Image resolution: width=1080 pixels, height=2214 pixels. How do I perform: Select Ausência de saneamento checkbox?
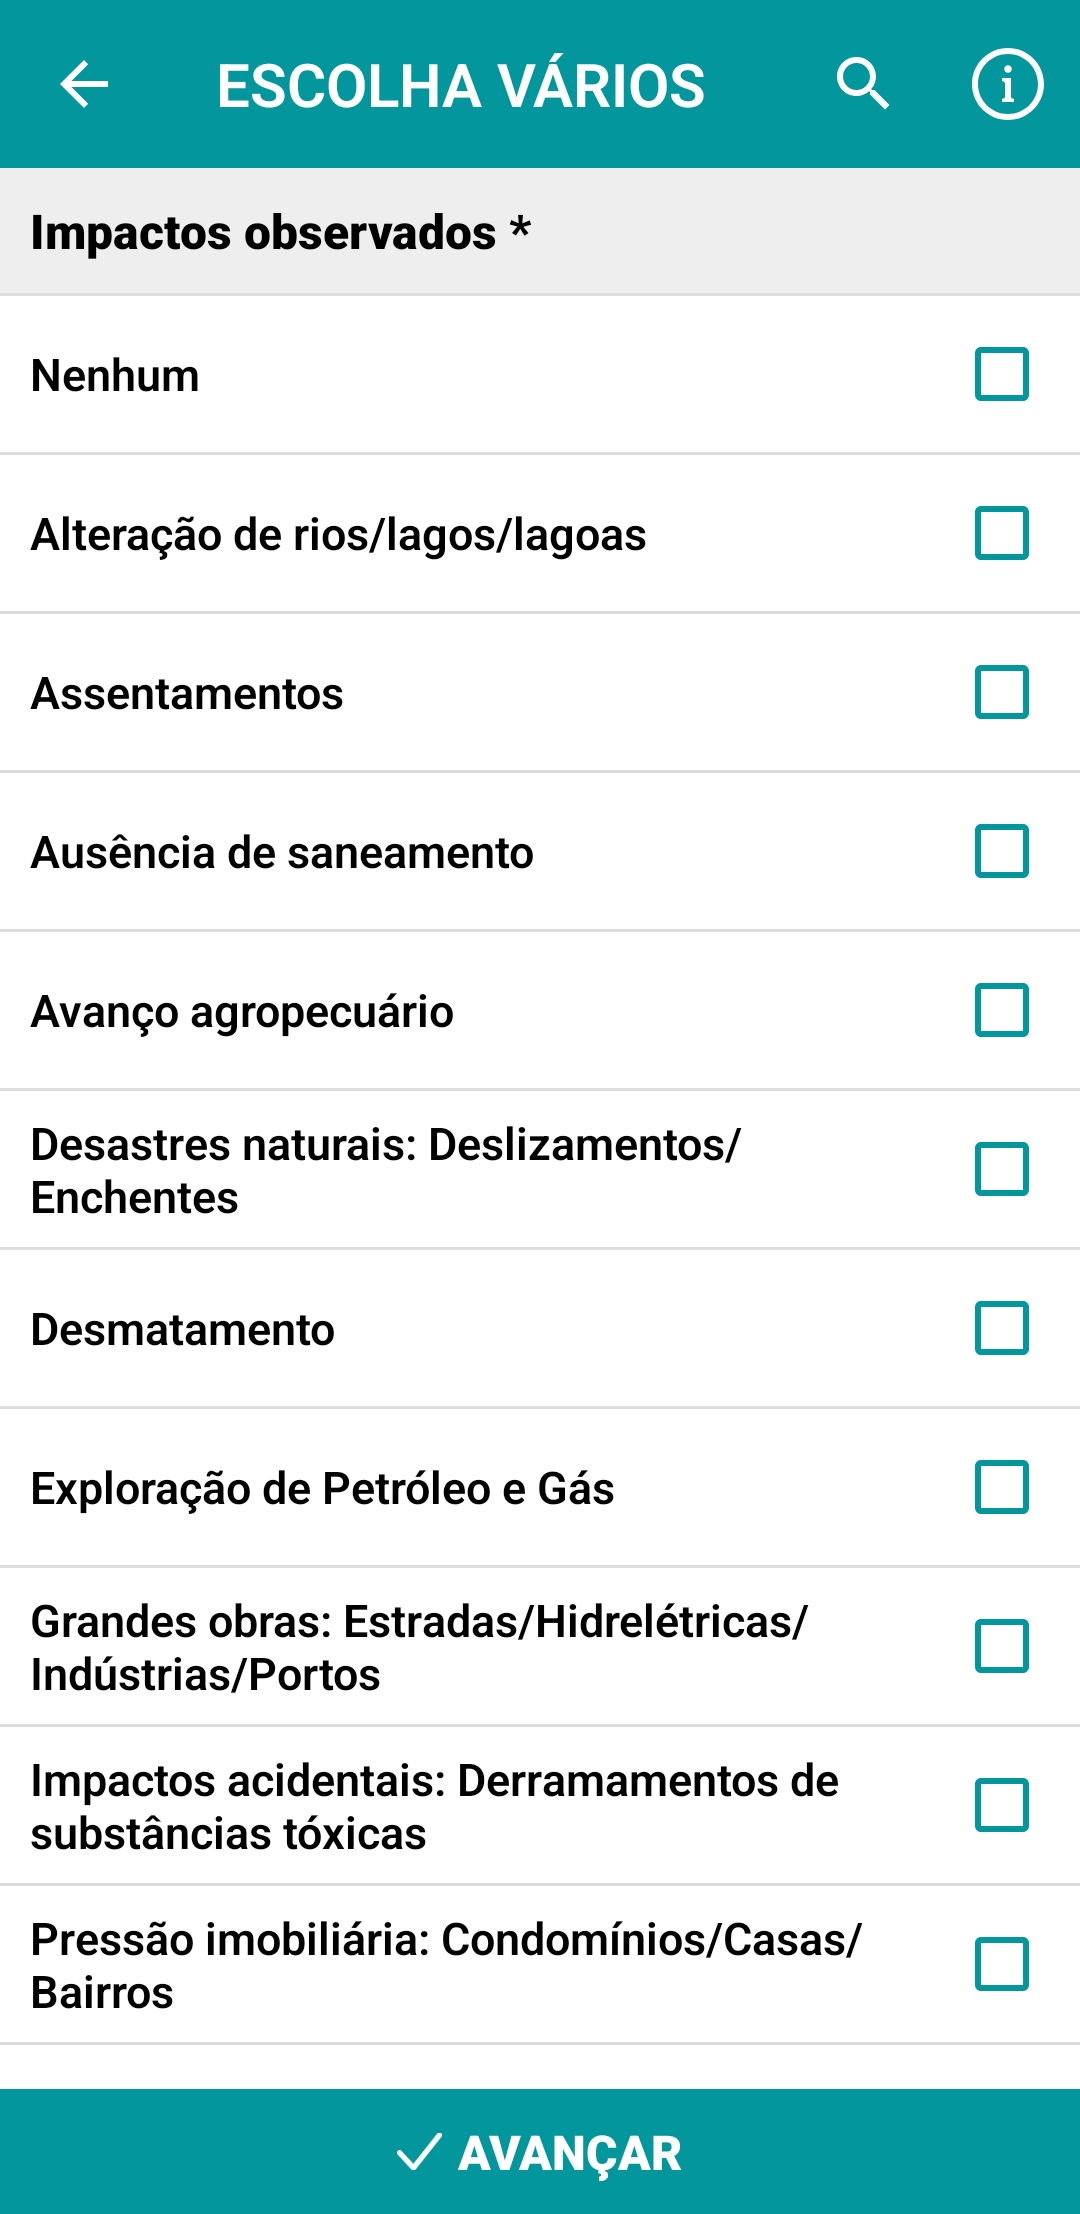[x=1001, y=851]
